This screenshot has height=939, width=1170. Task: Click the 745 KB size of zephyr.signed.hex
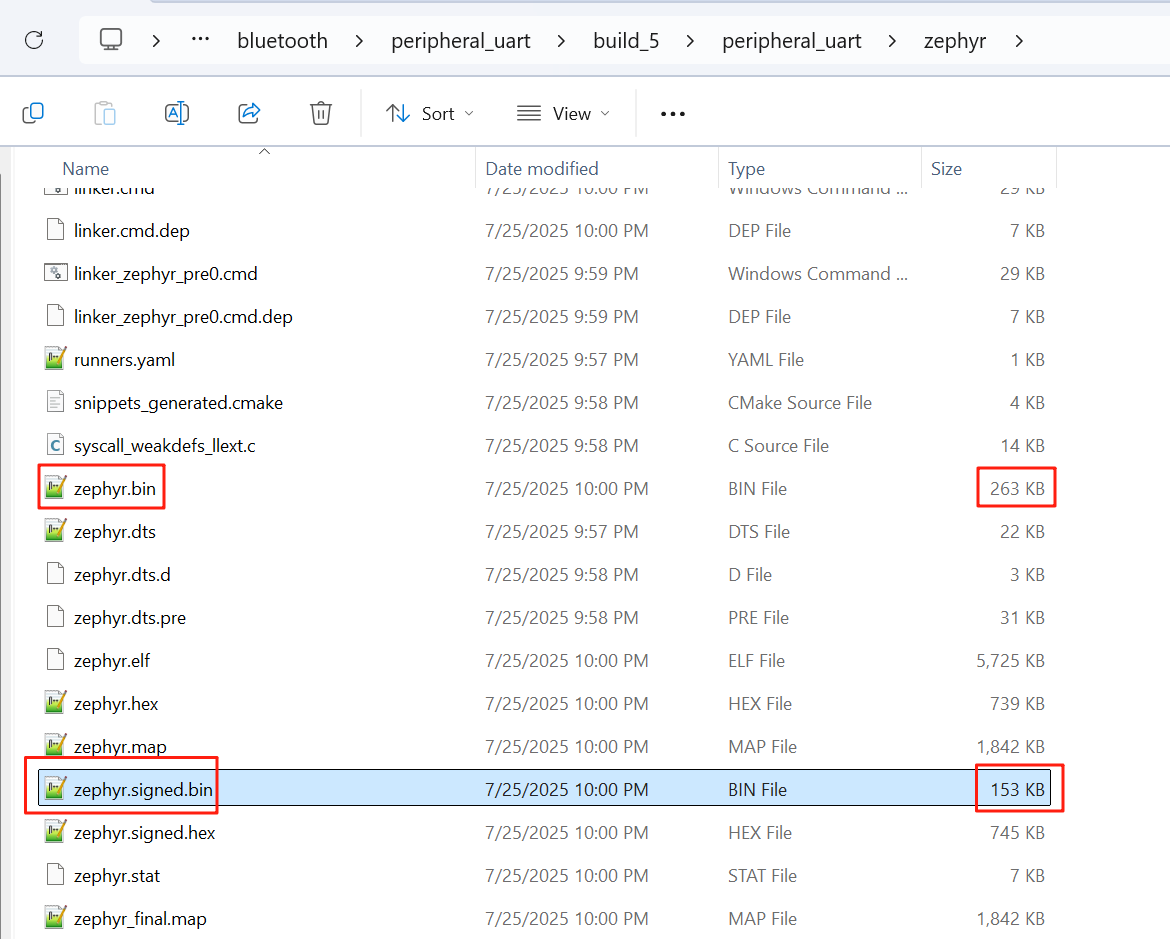pos(1017,832)
